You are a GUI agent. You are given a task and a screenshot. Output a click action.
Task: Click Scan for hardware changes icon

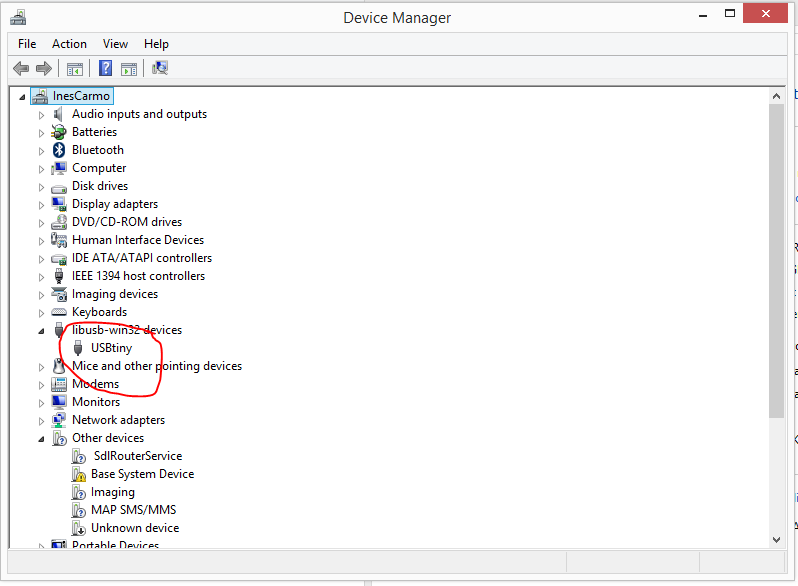(x=160, y=68)
